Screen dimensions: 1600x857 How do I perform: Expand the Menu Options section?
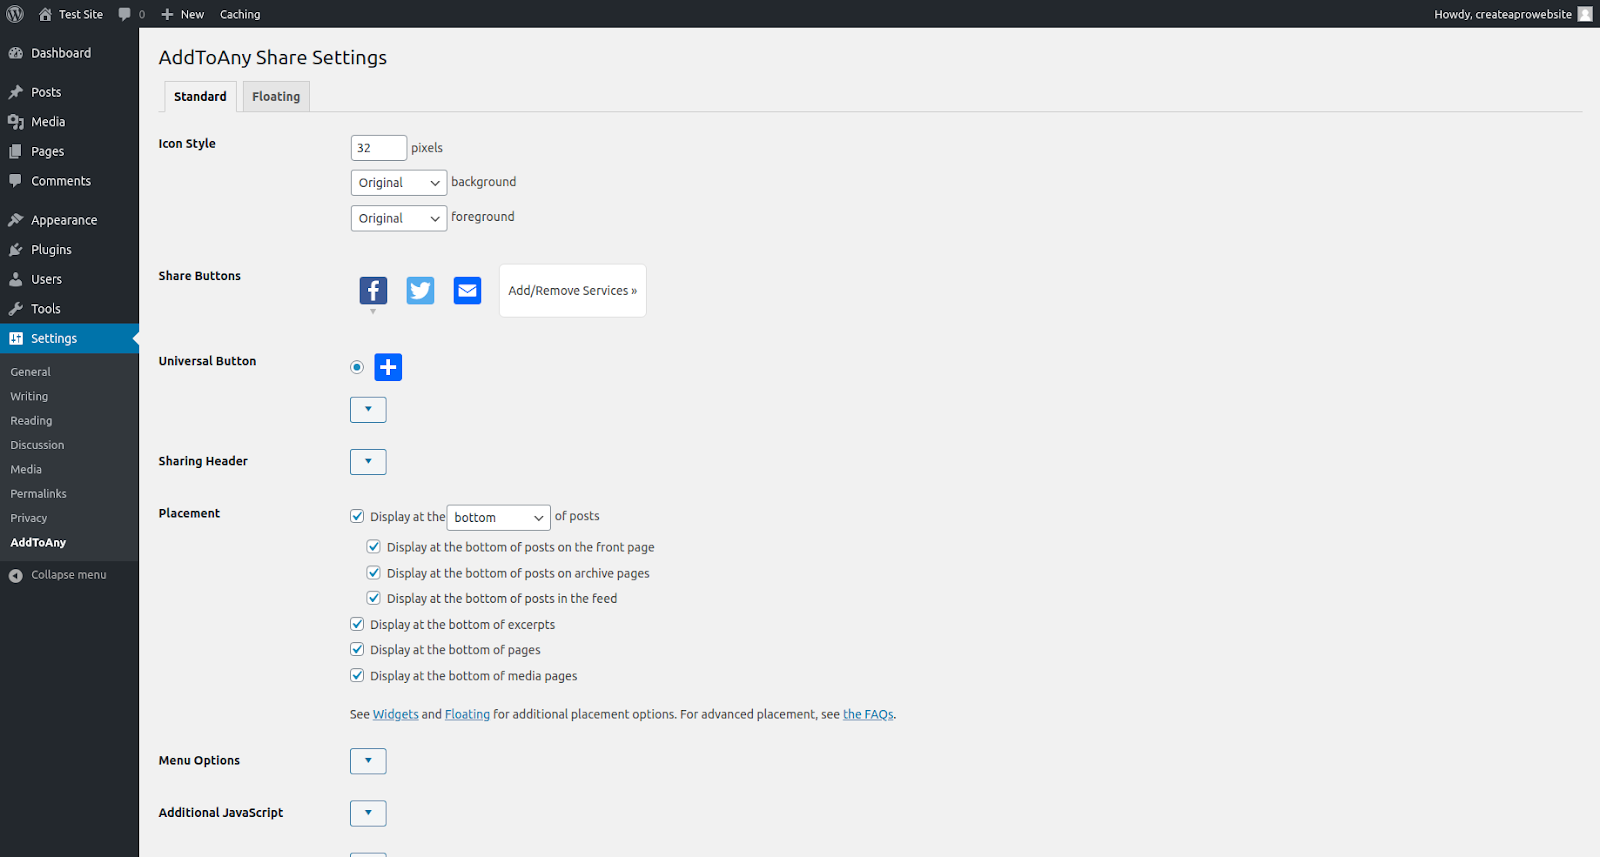368,761
